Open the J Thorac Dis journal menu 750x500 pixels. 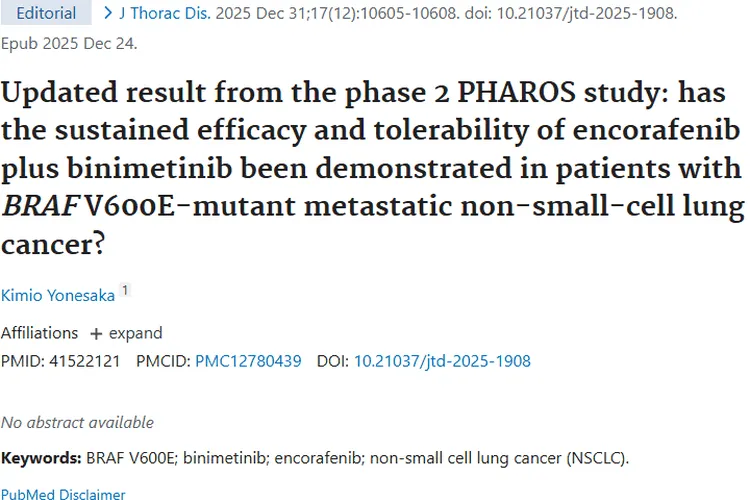(165, 14)
